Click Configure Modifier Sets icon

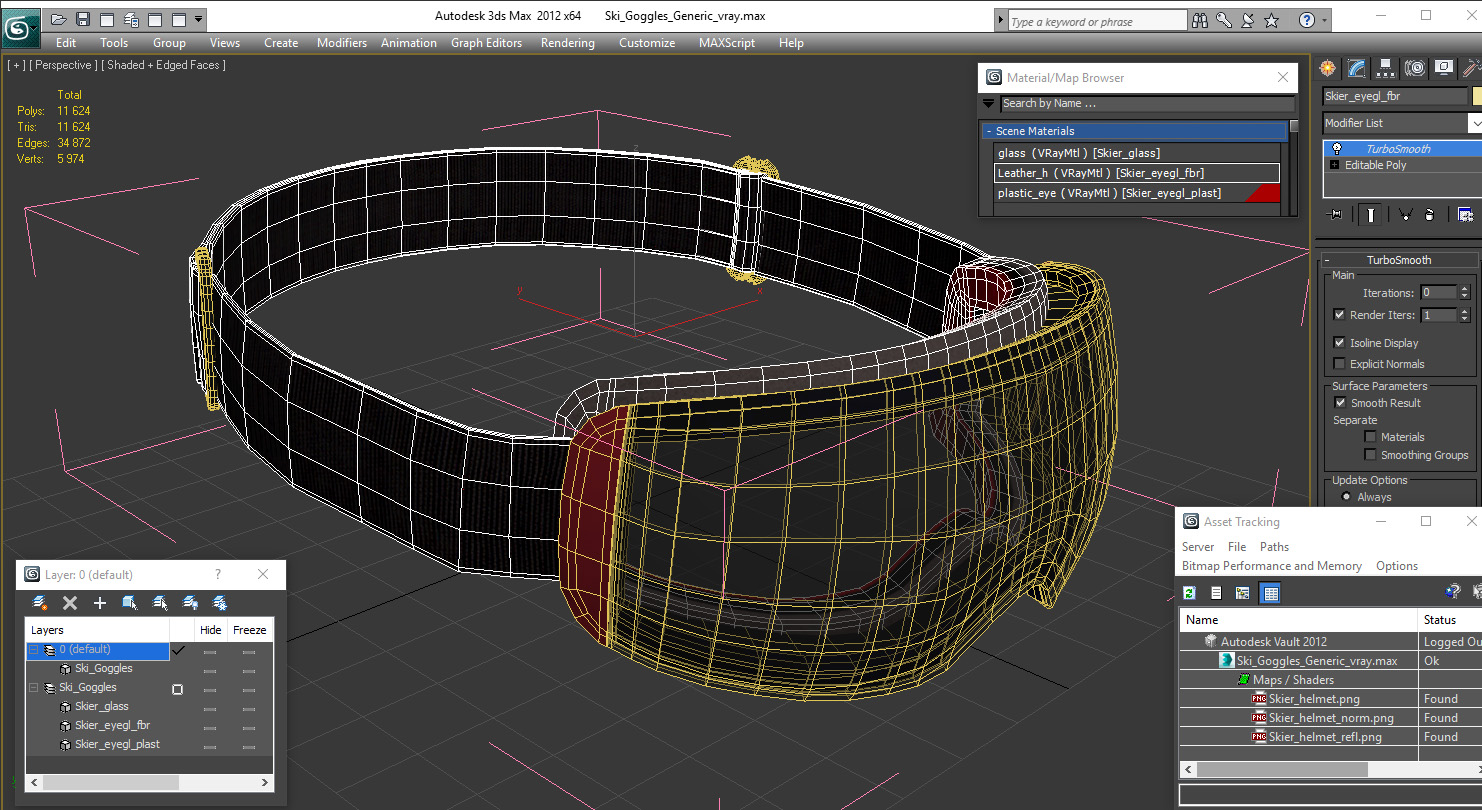[1465, 214]
